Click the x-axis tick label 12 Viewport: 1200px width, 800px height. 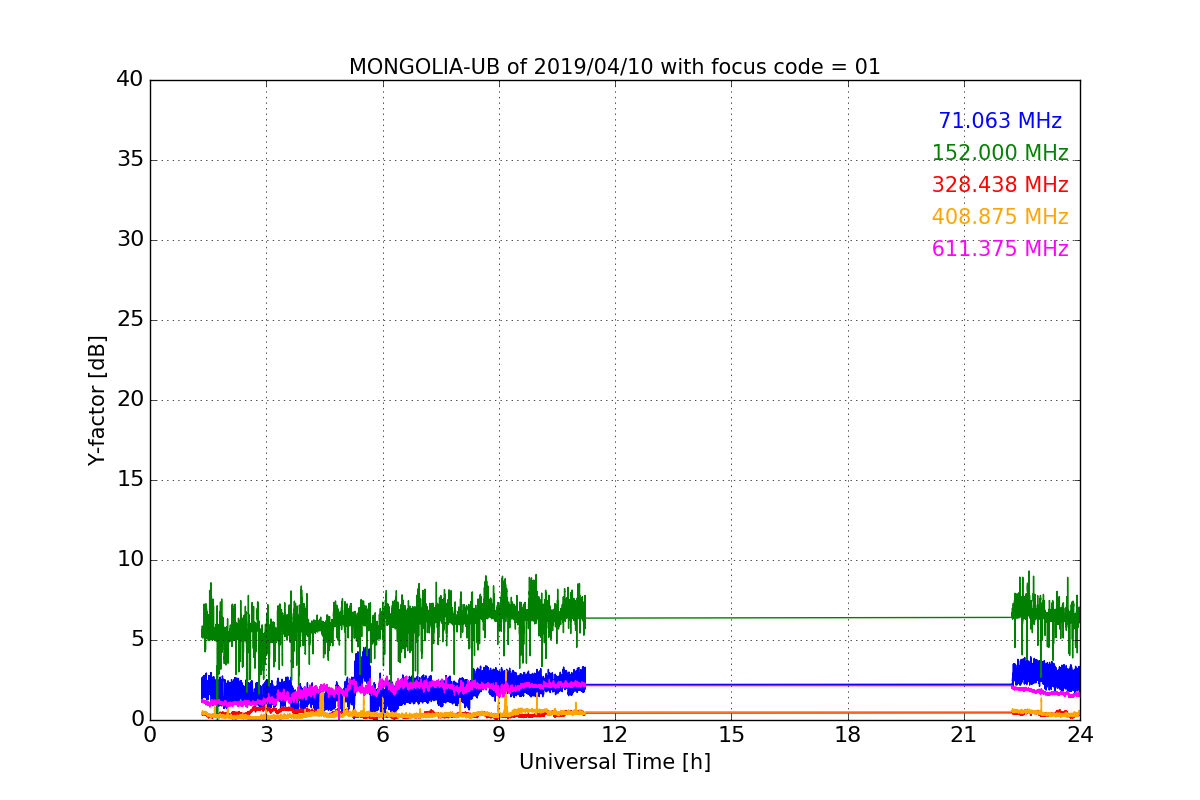[615, 734]
